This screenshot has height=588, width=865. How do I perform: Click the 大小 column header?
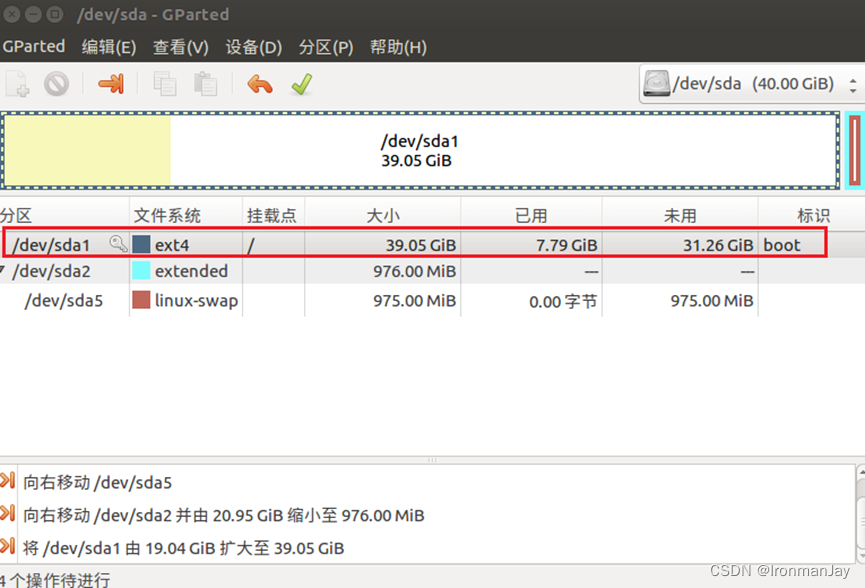[382, 215]
